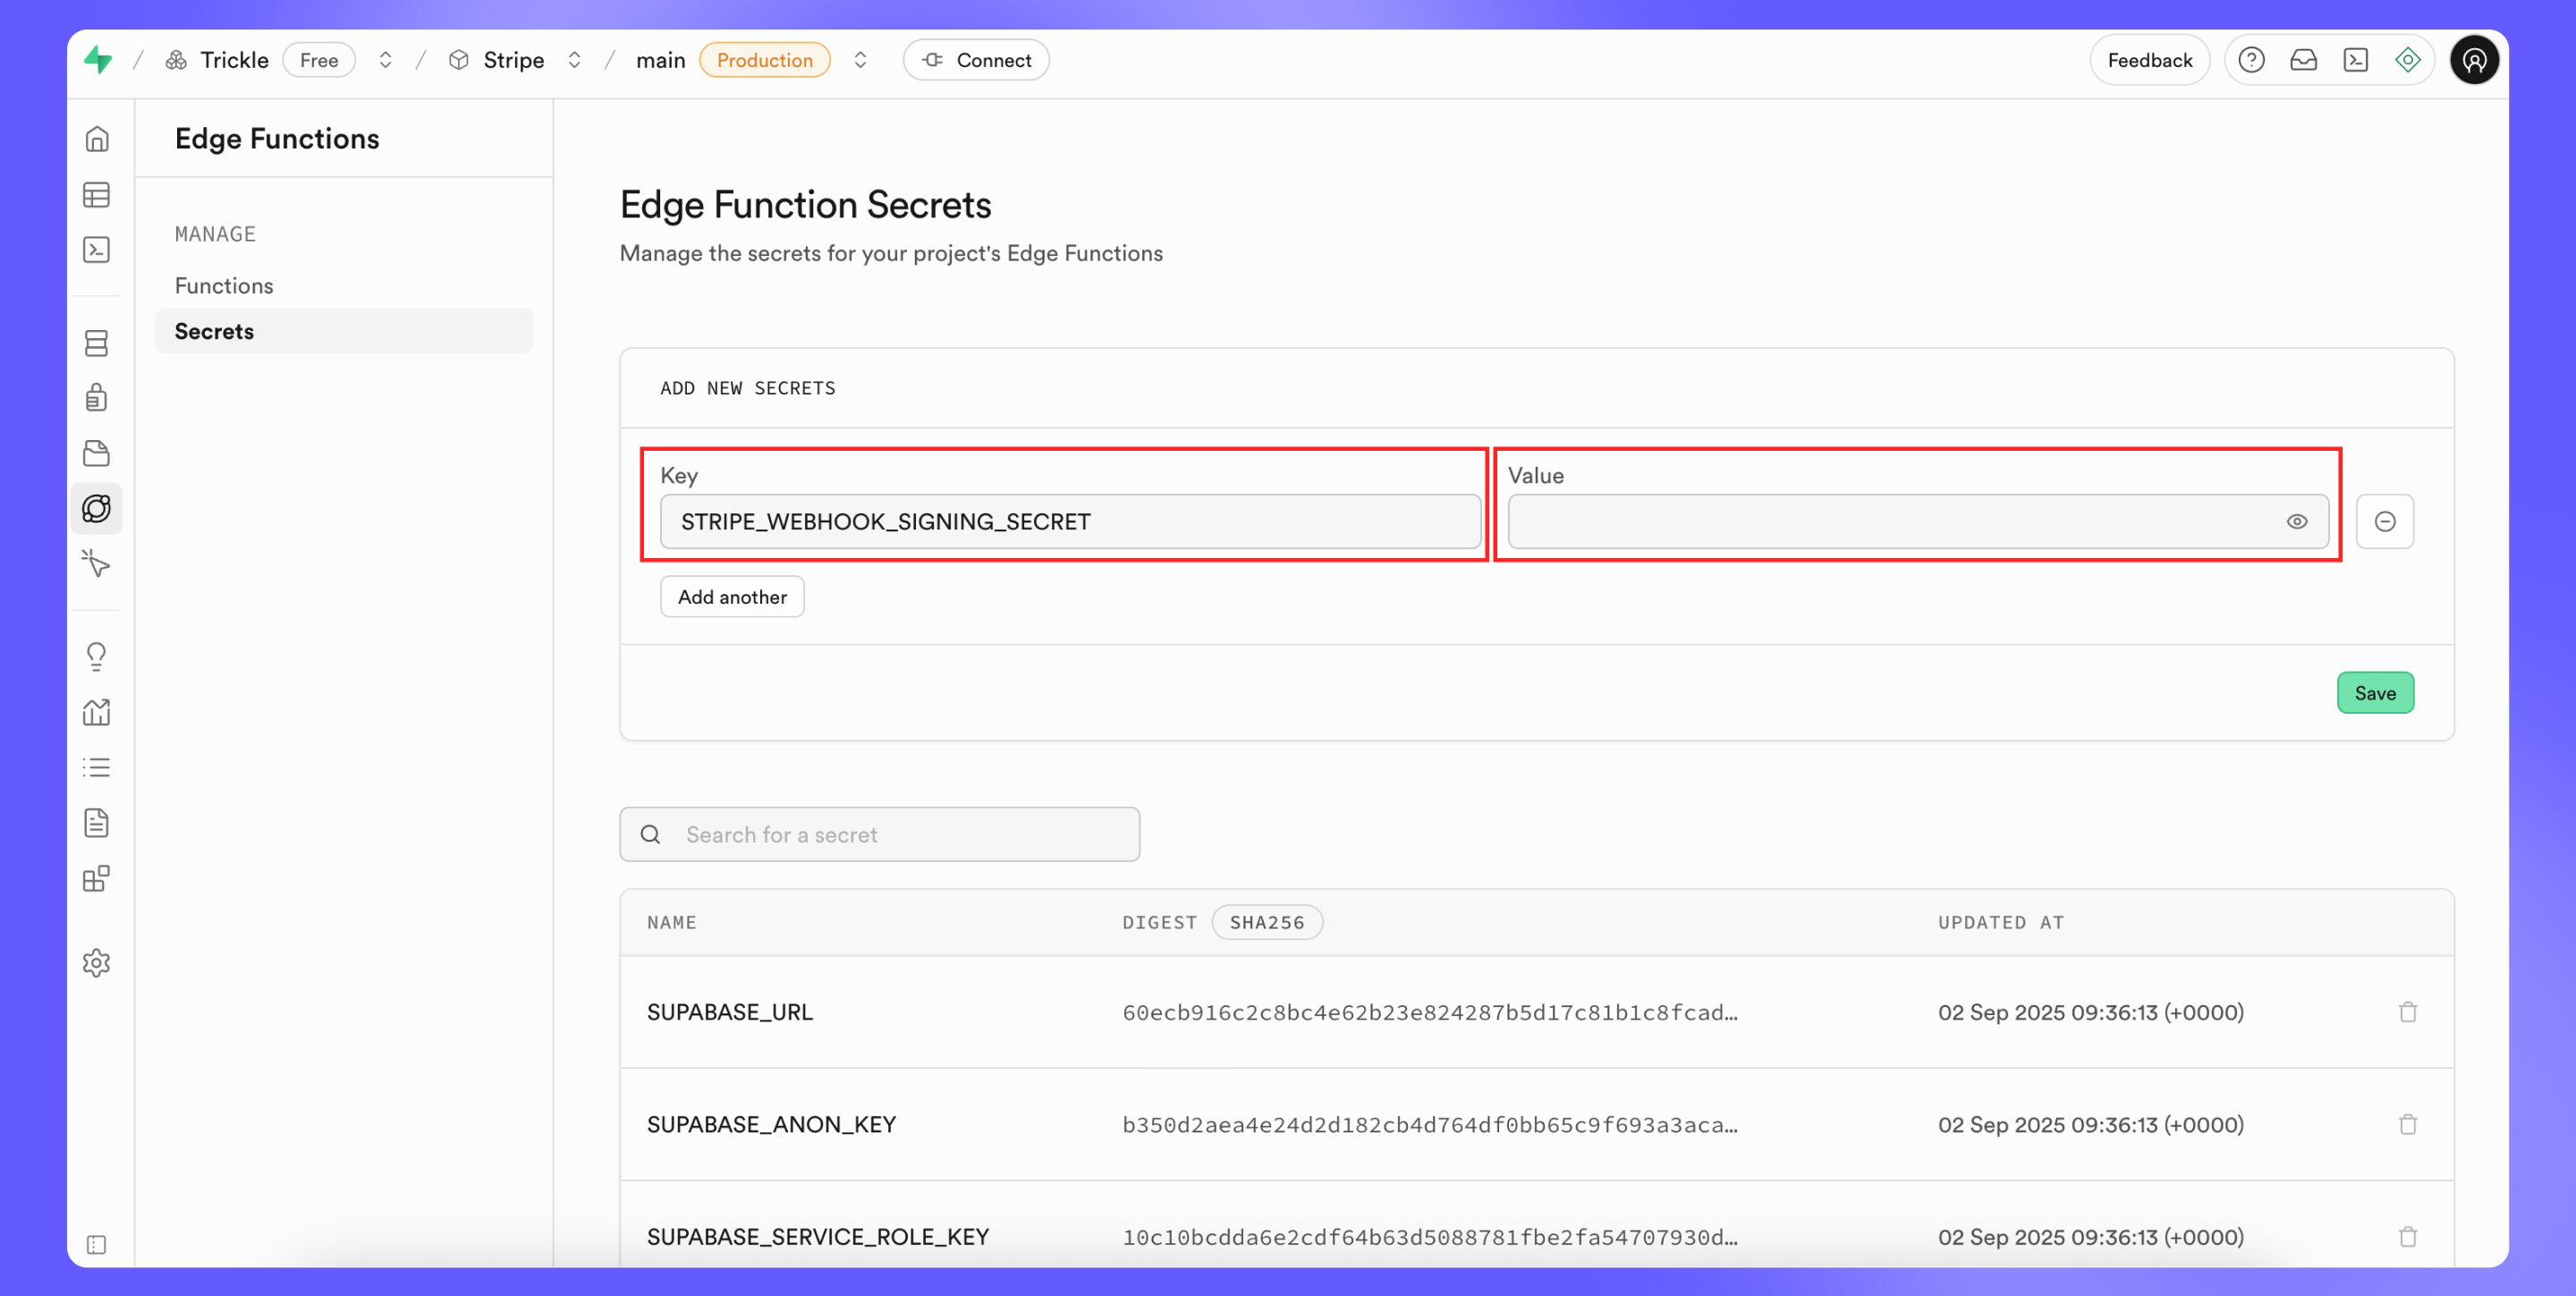Open Project Settings gear icon
The image size is (2576, 1296).
coord(96,962)
